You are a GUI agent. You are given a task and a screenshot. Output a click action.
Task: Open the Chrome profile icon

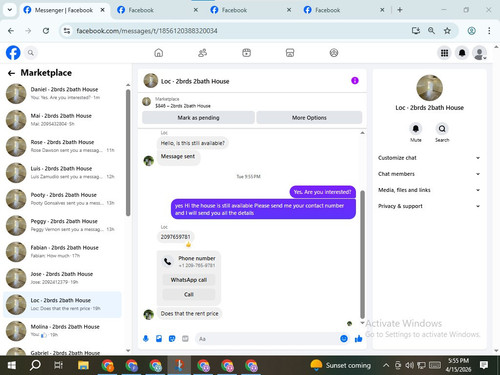pos(472,31)
